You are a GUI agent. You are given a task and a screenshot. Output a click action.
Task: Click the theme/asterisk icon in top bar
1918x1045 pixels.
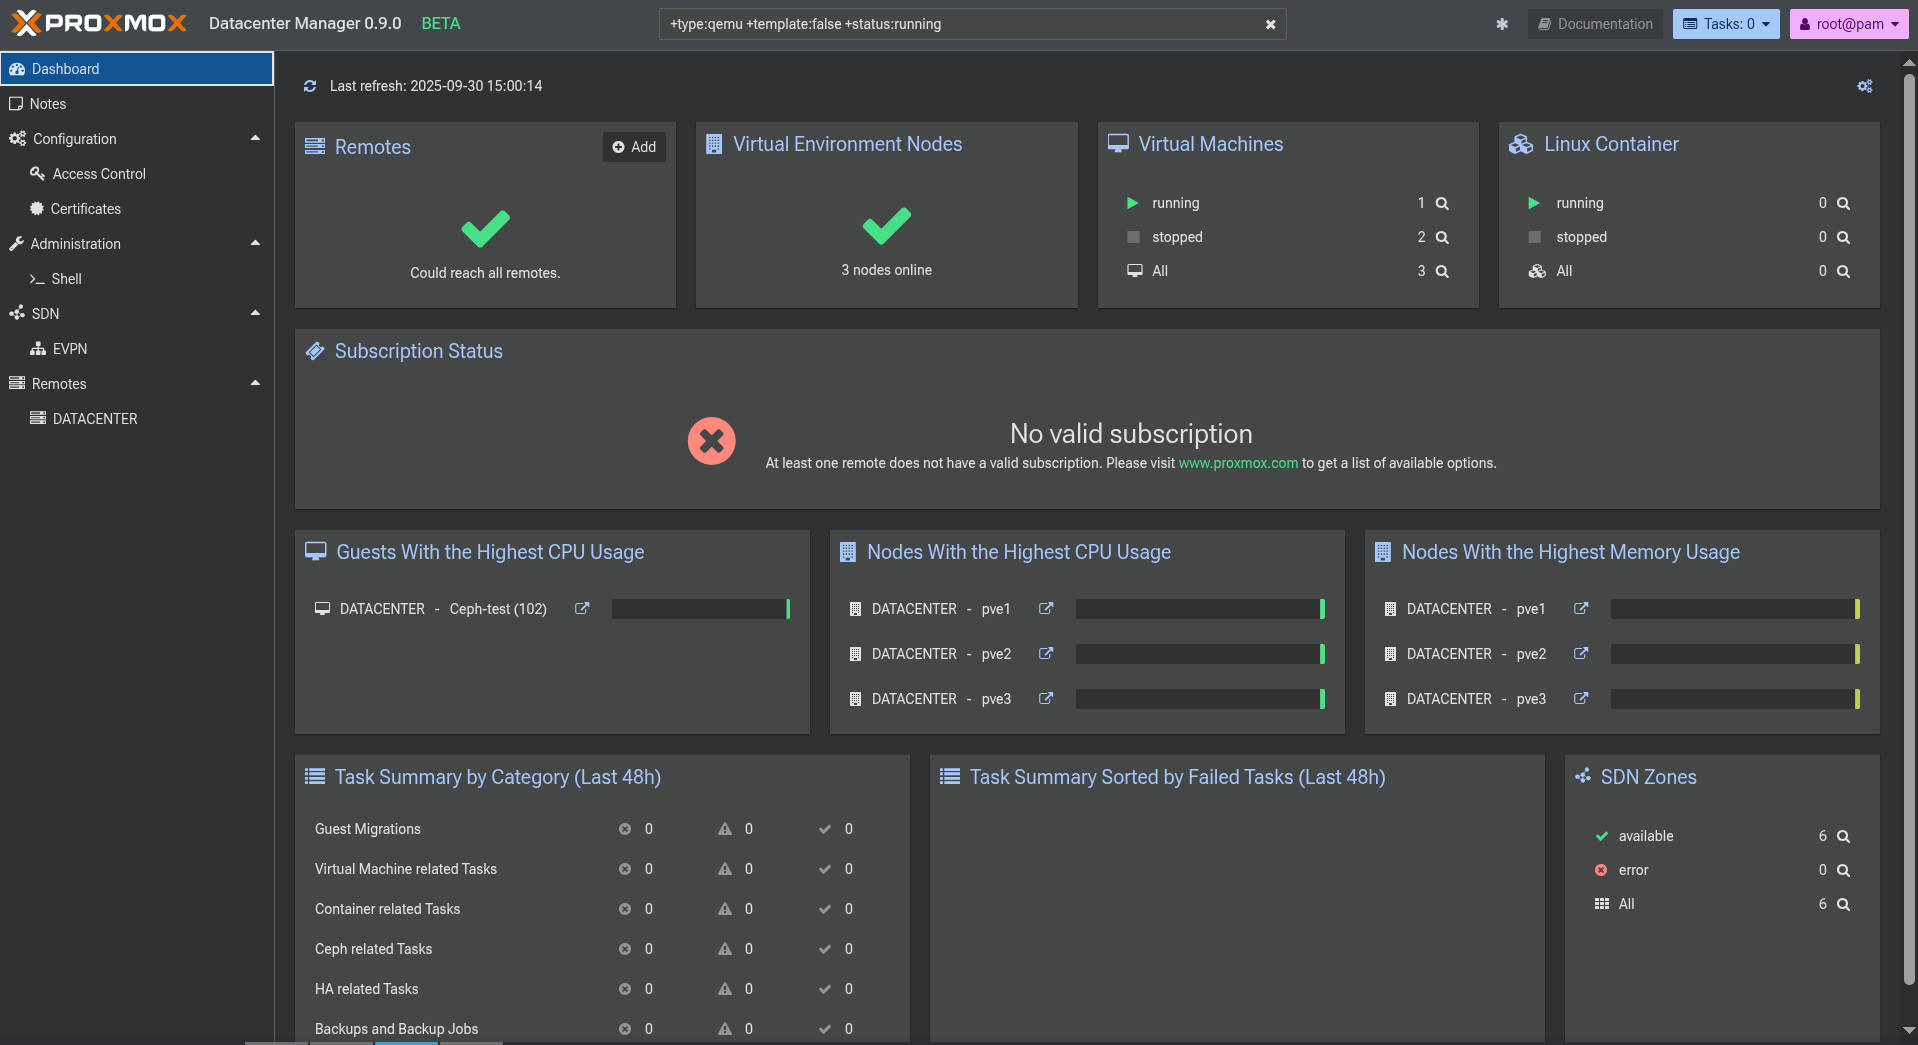[x=1501, y=24]
